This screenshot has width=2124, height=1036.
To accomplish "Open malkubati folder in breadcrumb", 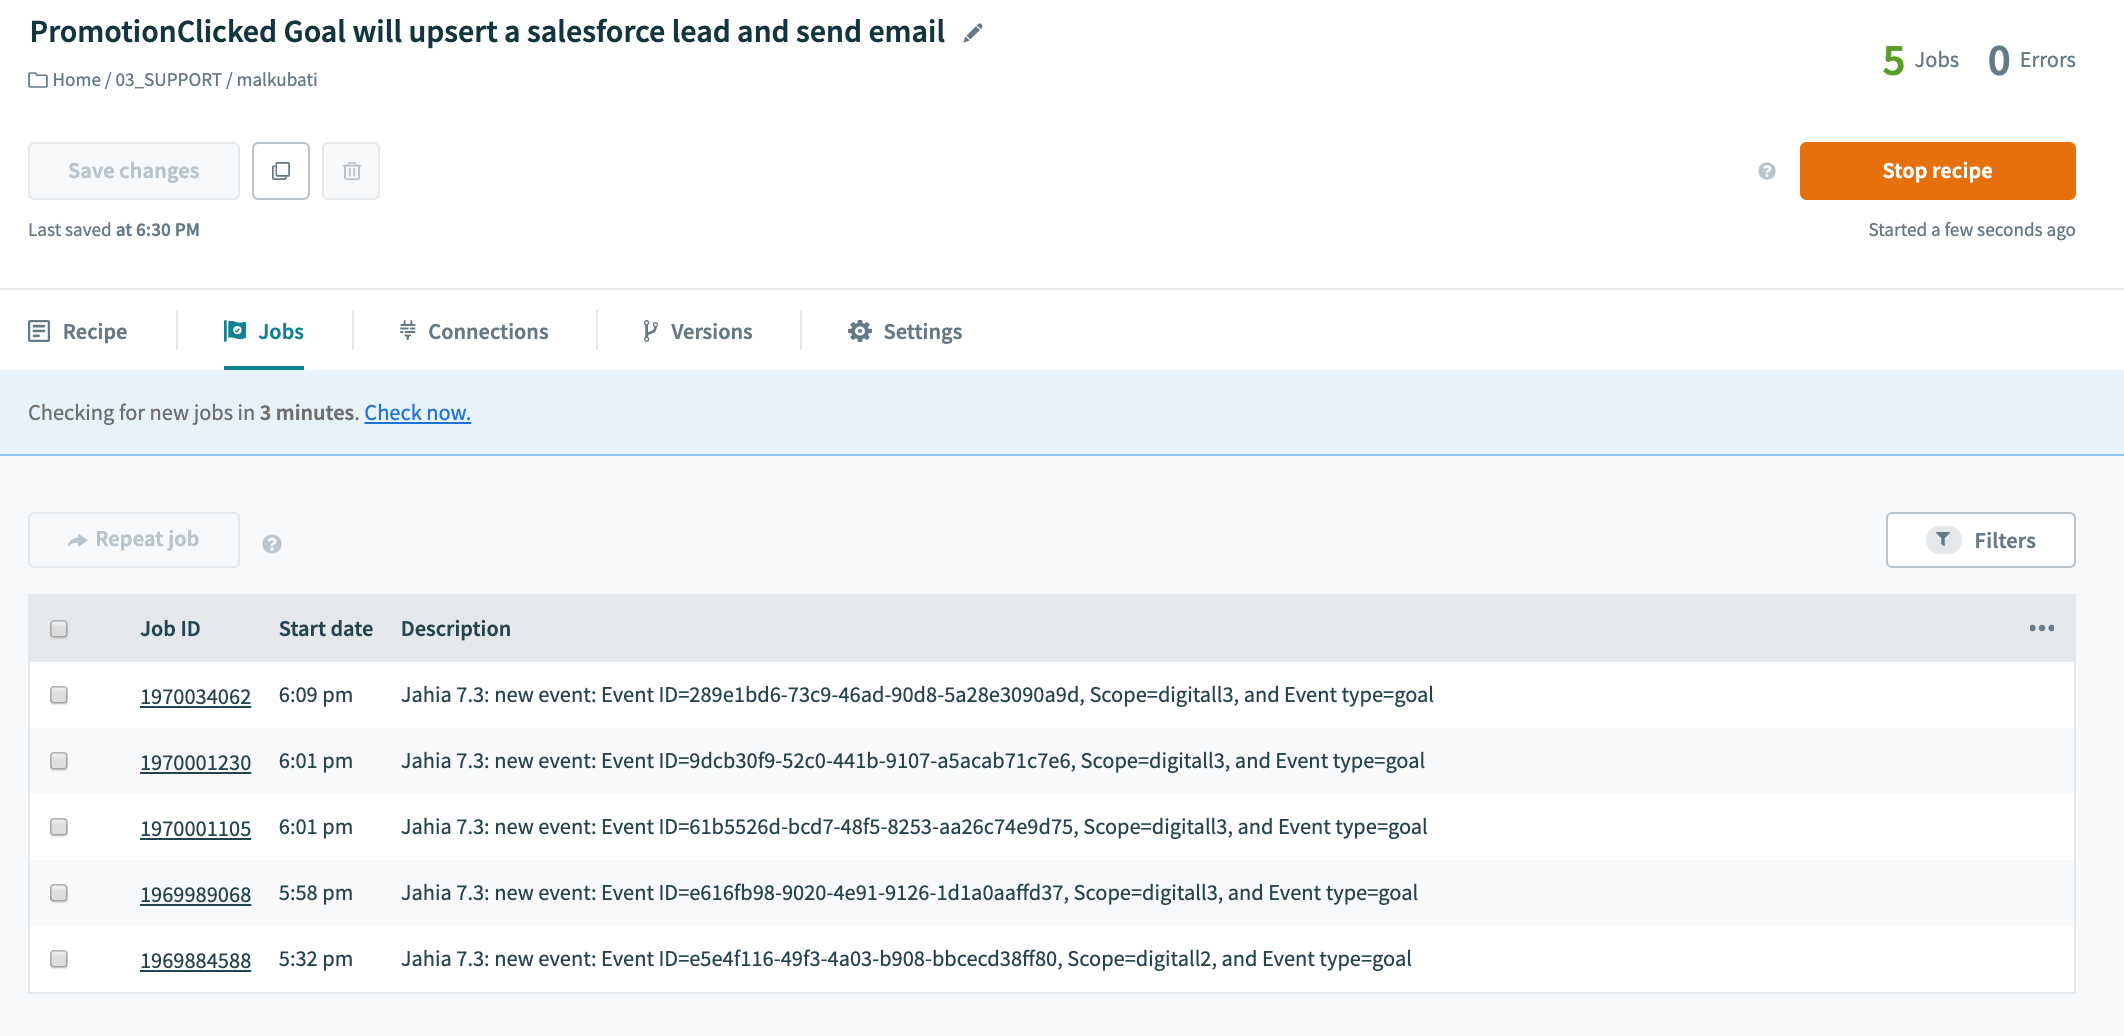I will tap(277, 80).
